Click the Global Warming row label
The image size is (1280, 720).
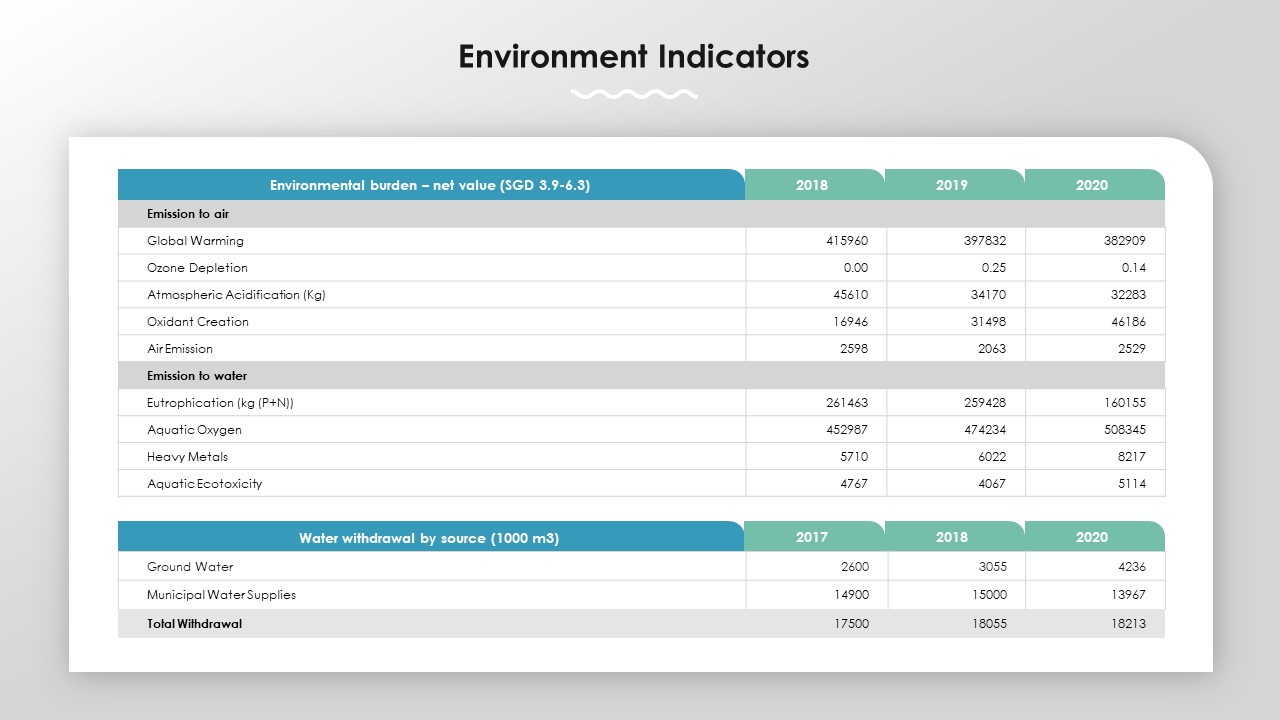[x=195, y=241]
